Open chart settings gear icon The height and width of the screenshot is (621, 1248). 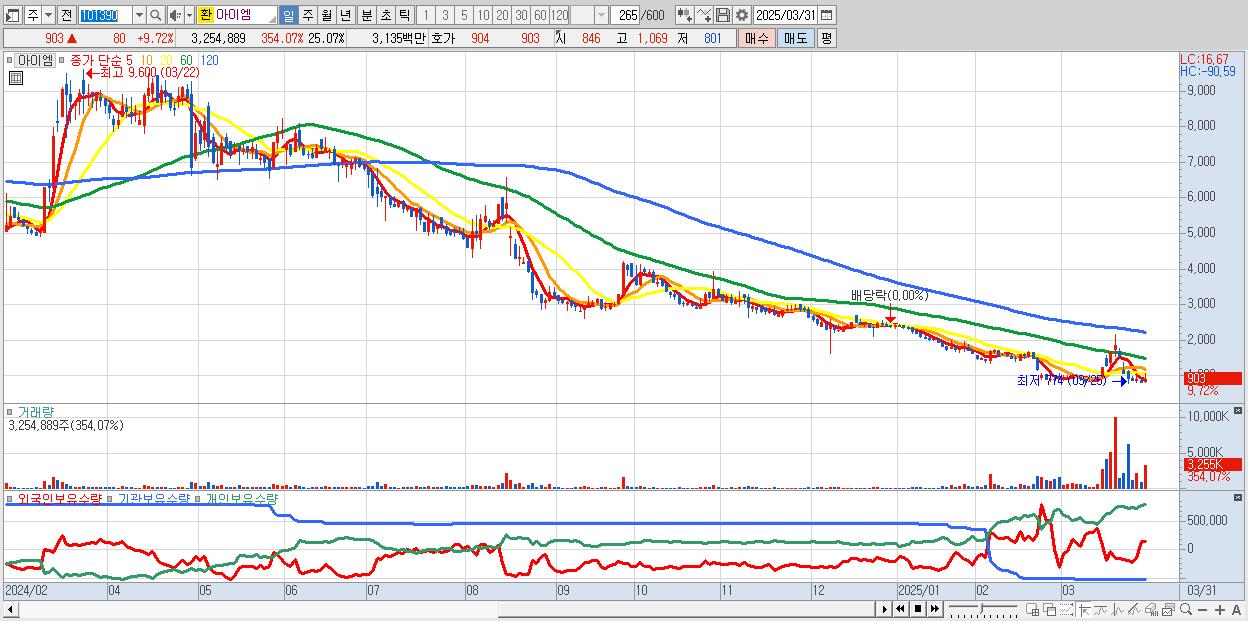point(742,15)
